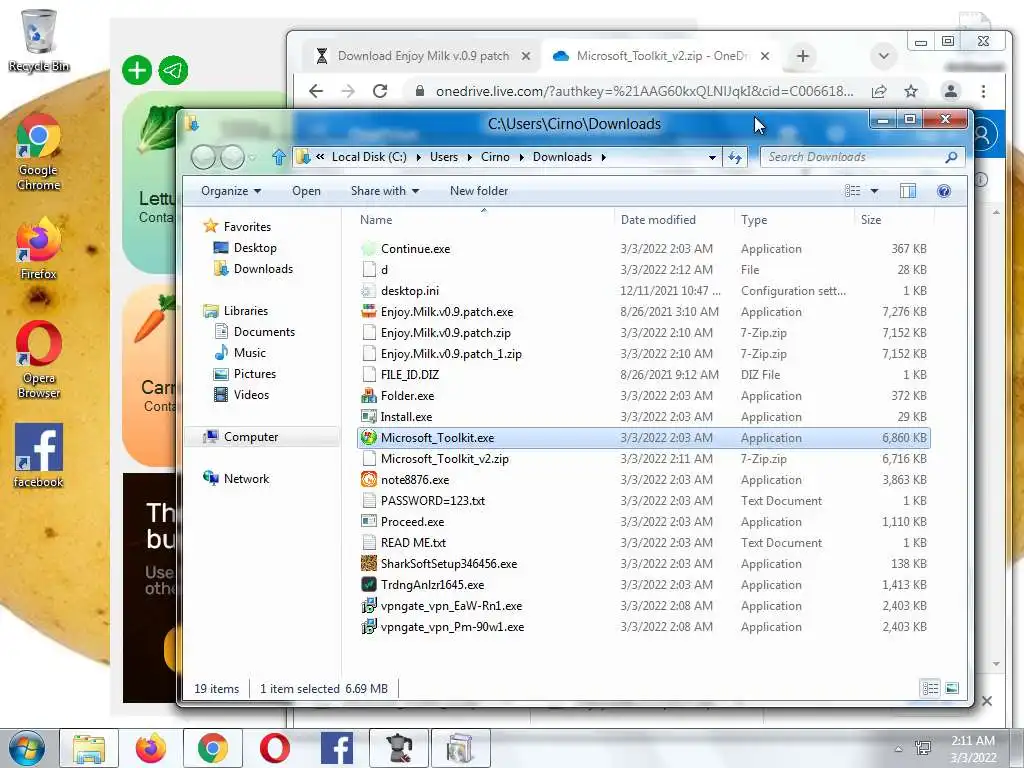Viewport: 1024px width, 768px height.
Task: Click the green Telegram icon on webpage
Action: point(173,70)
